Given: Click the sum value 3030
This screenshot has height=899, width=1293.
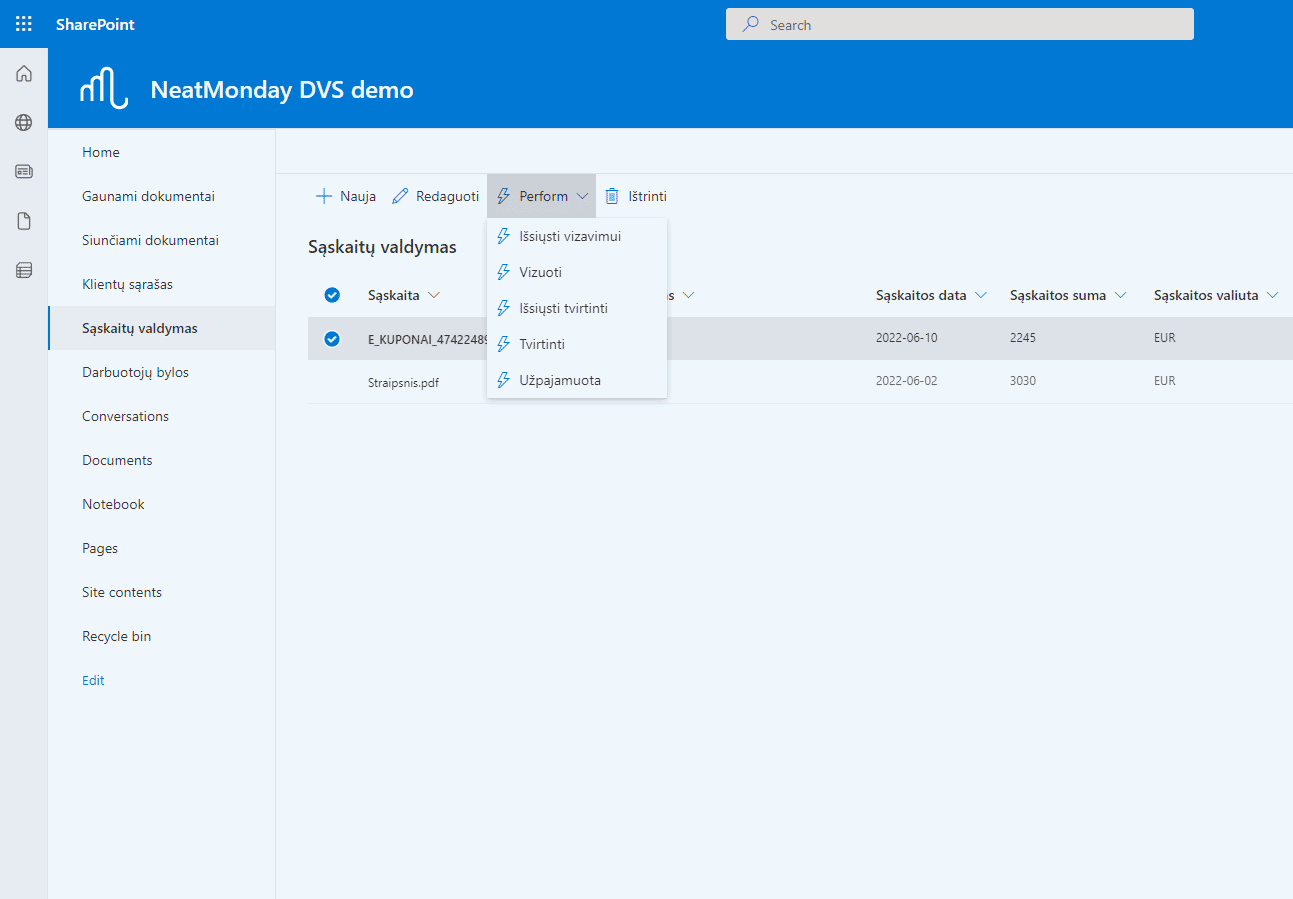Looking at the screenshot, I should pos(1023,381).
